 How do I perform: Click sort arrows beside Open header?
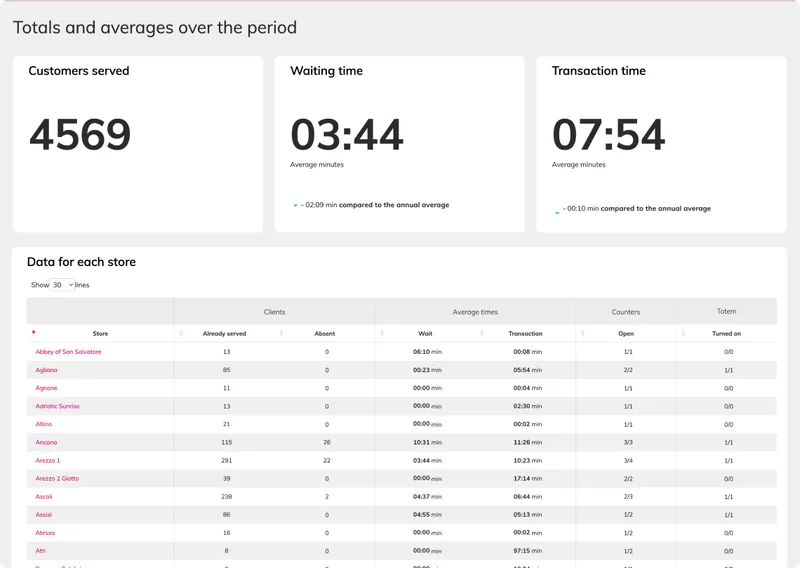pos(582,333)
